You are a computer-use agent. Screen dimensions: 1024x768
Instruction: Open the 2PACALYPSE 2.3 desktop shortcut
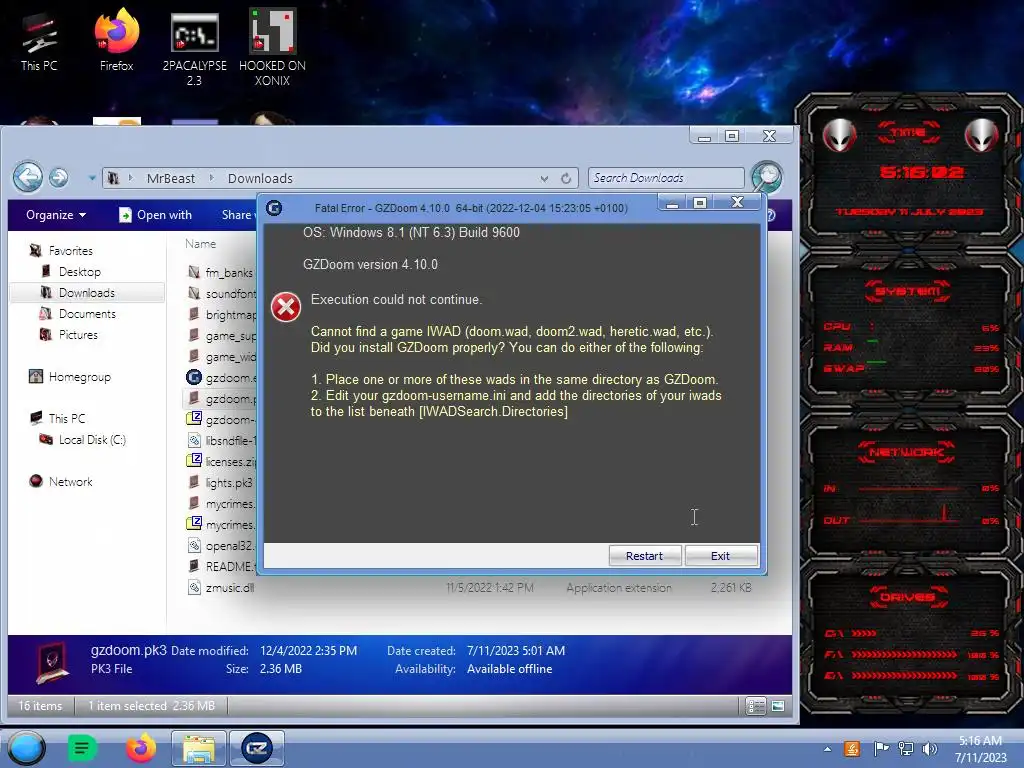[x=194, y=49]
